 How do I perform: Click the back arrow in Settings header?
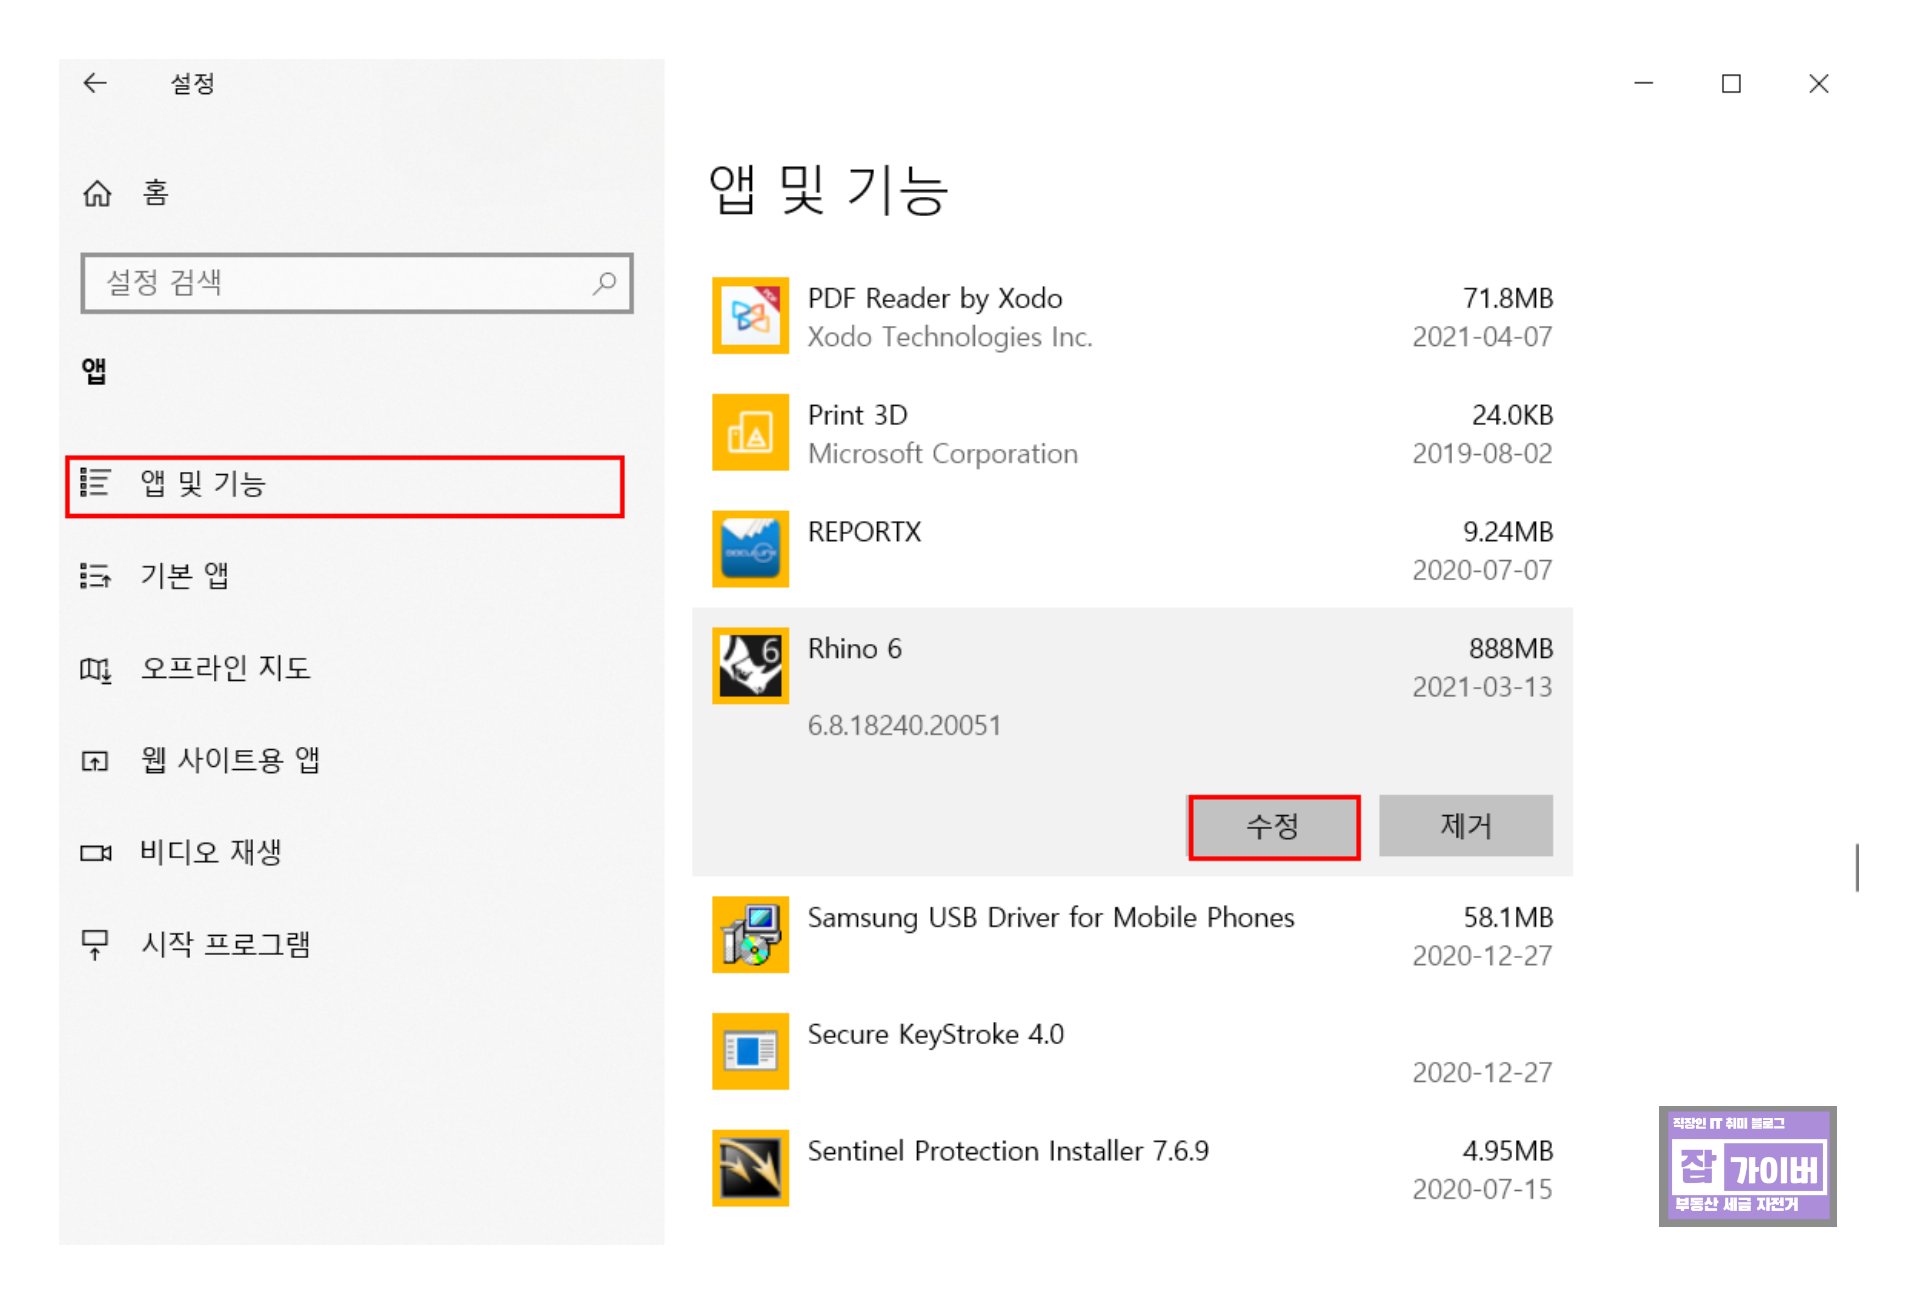(95, 83)
